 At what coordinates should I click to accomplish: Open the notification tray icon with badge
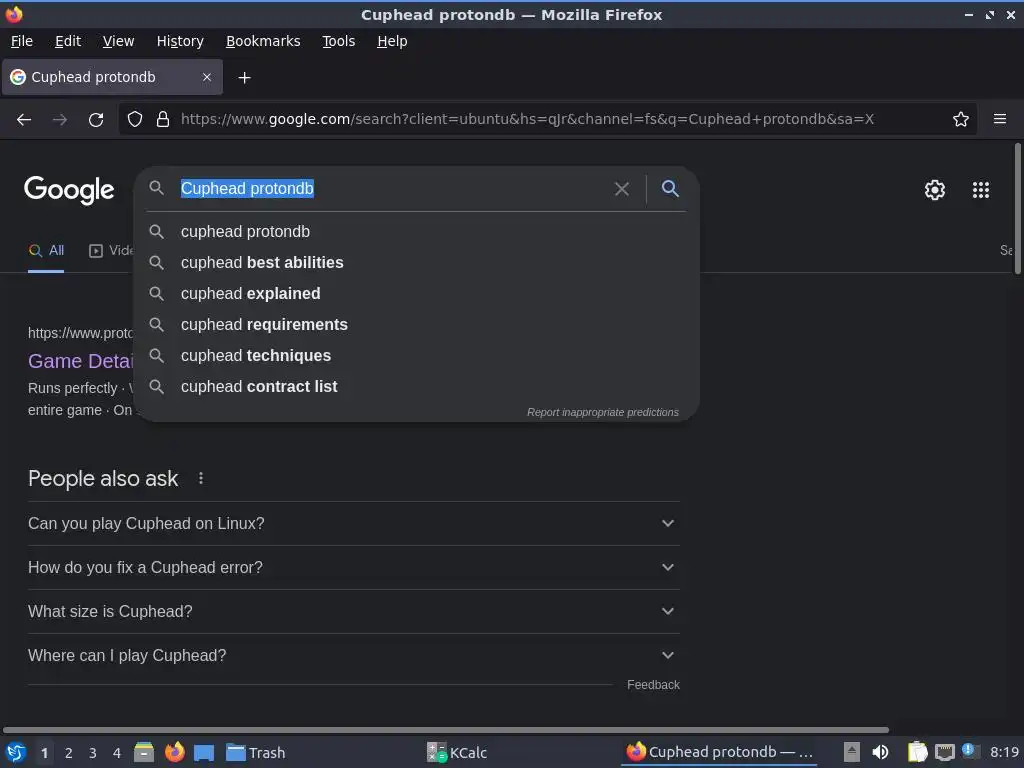click(970, 751)
